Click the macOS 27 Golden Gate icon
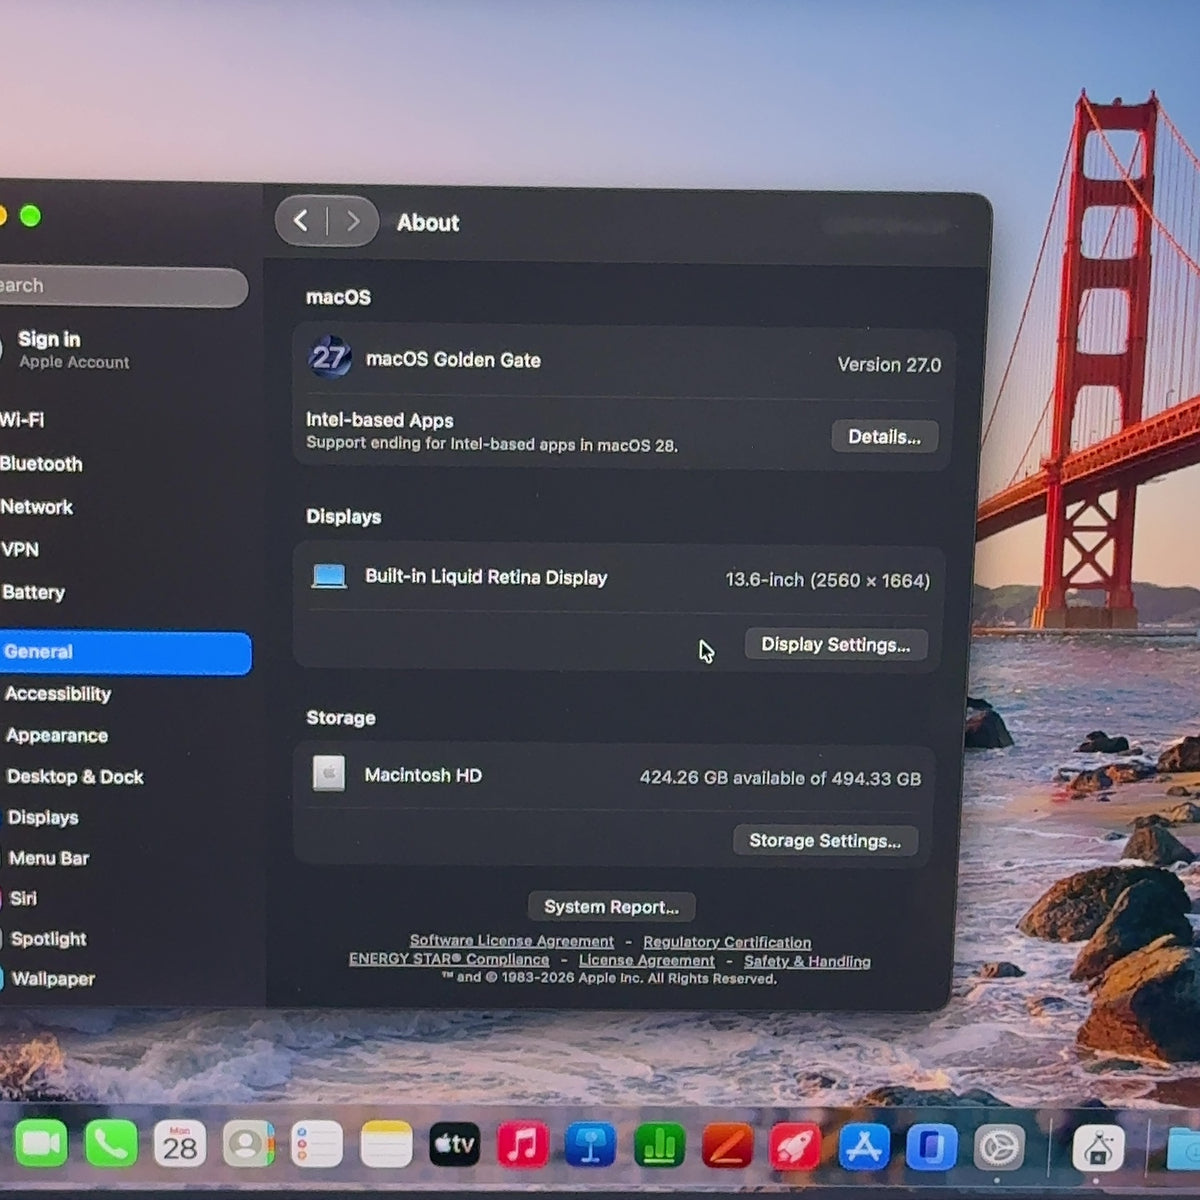The height and width of the screenshot is (1200, 1200). (x=329, y=358)
